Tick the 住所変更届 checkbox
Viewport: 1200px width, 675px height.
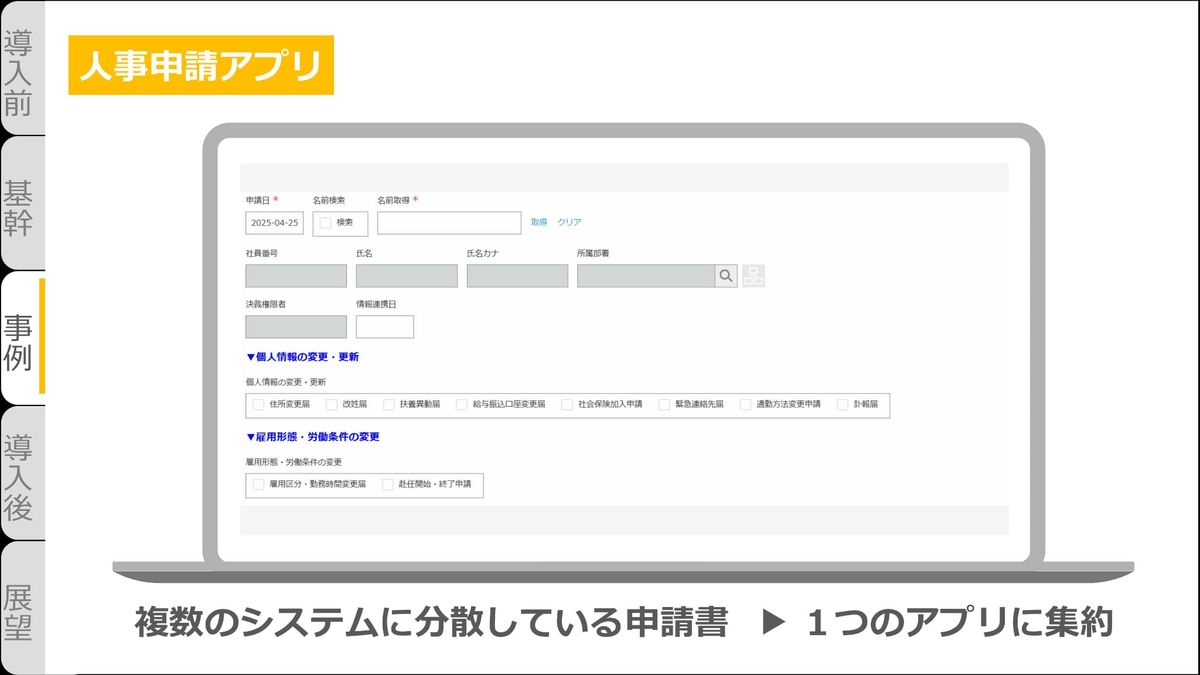259,405
